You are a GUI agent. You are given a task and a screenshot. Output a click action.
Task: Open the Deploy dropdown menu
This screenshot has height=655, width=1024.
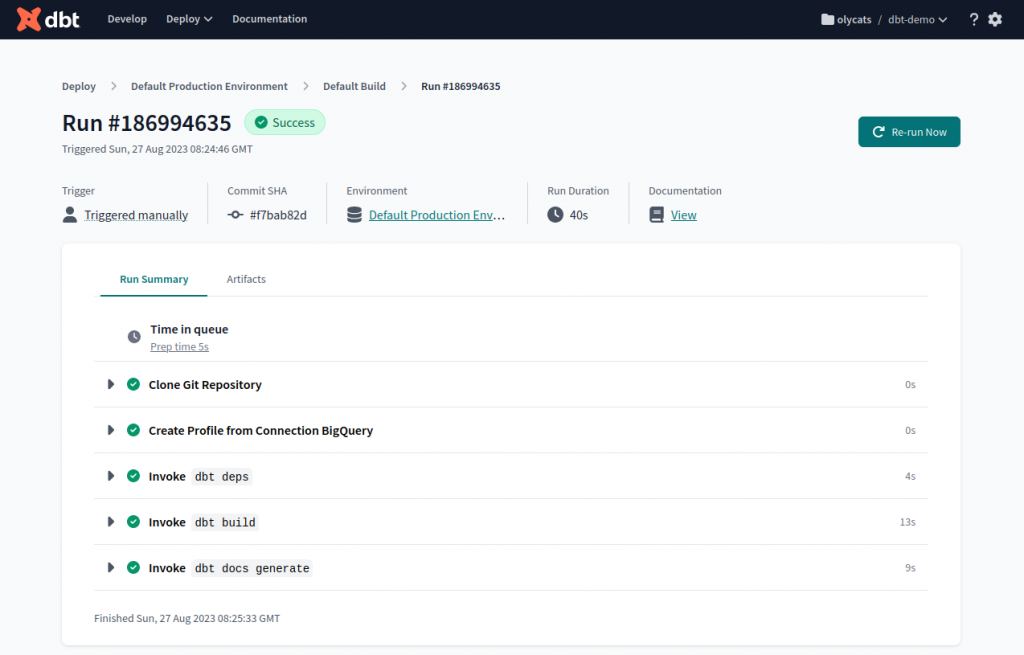[189, 19]
